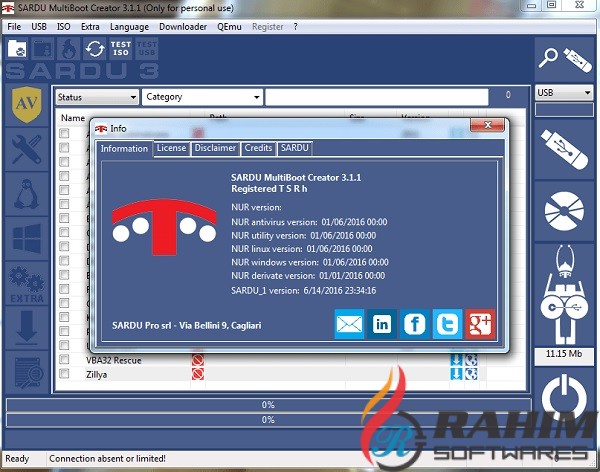600x472 pixels.
Task: Click the Create ISO disc icon
Action: click(x=565, y=211)
